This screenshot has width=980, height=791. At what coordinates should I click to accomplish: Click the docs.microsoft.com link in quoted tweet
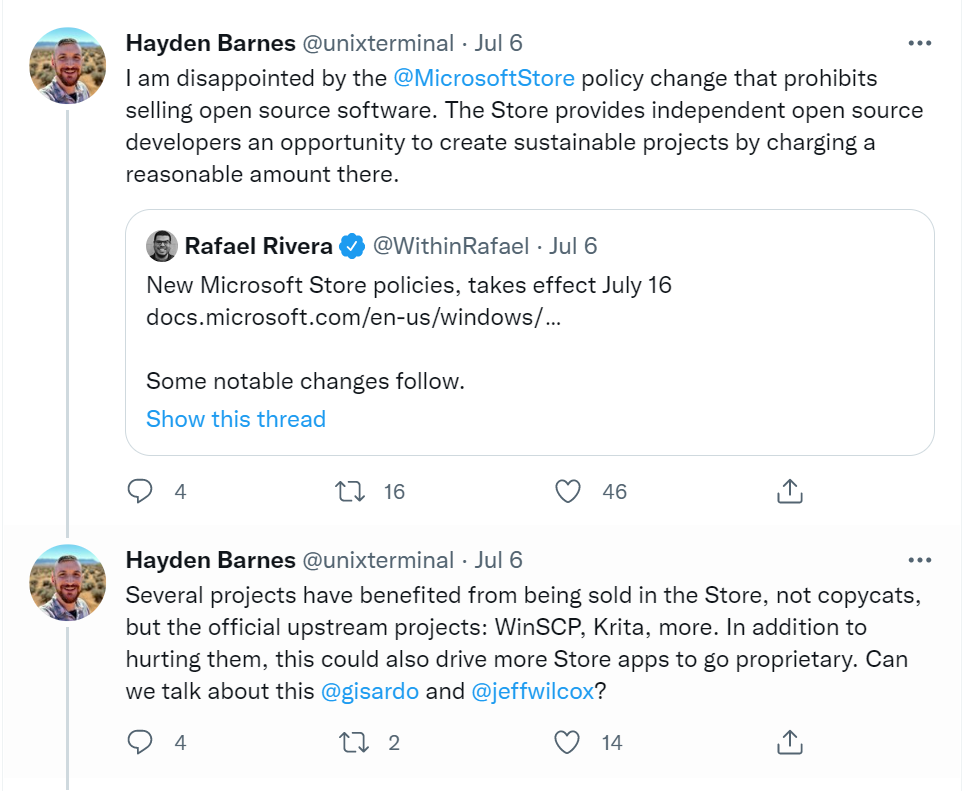(x=353, y=316)
